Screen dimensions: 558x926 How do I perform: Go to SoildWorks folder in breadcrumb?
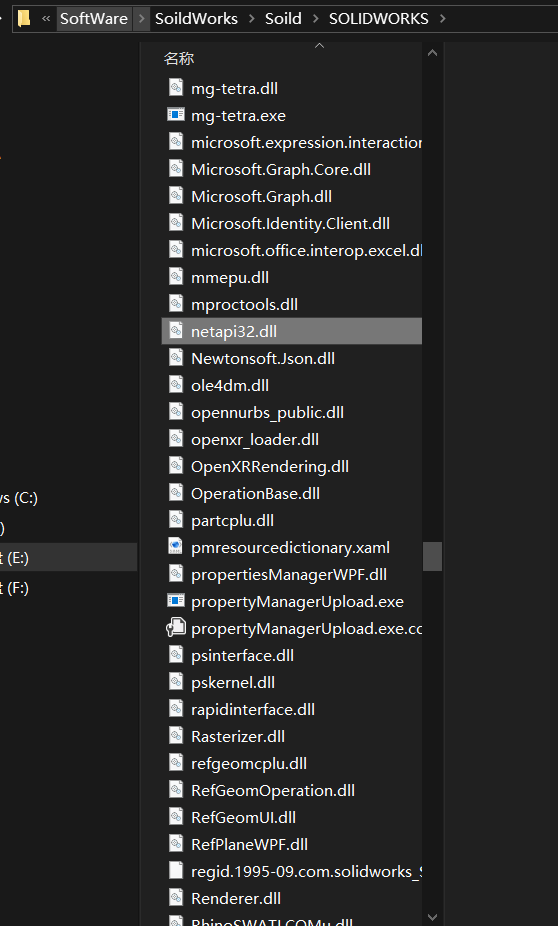point(196,19)
